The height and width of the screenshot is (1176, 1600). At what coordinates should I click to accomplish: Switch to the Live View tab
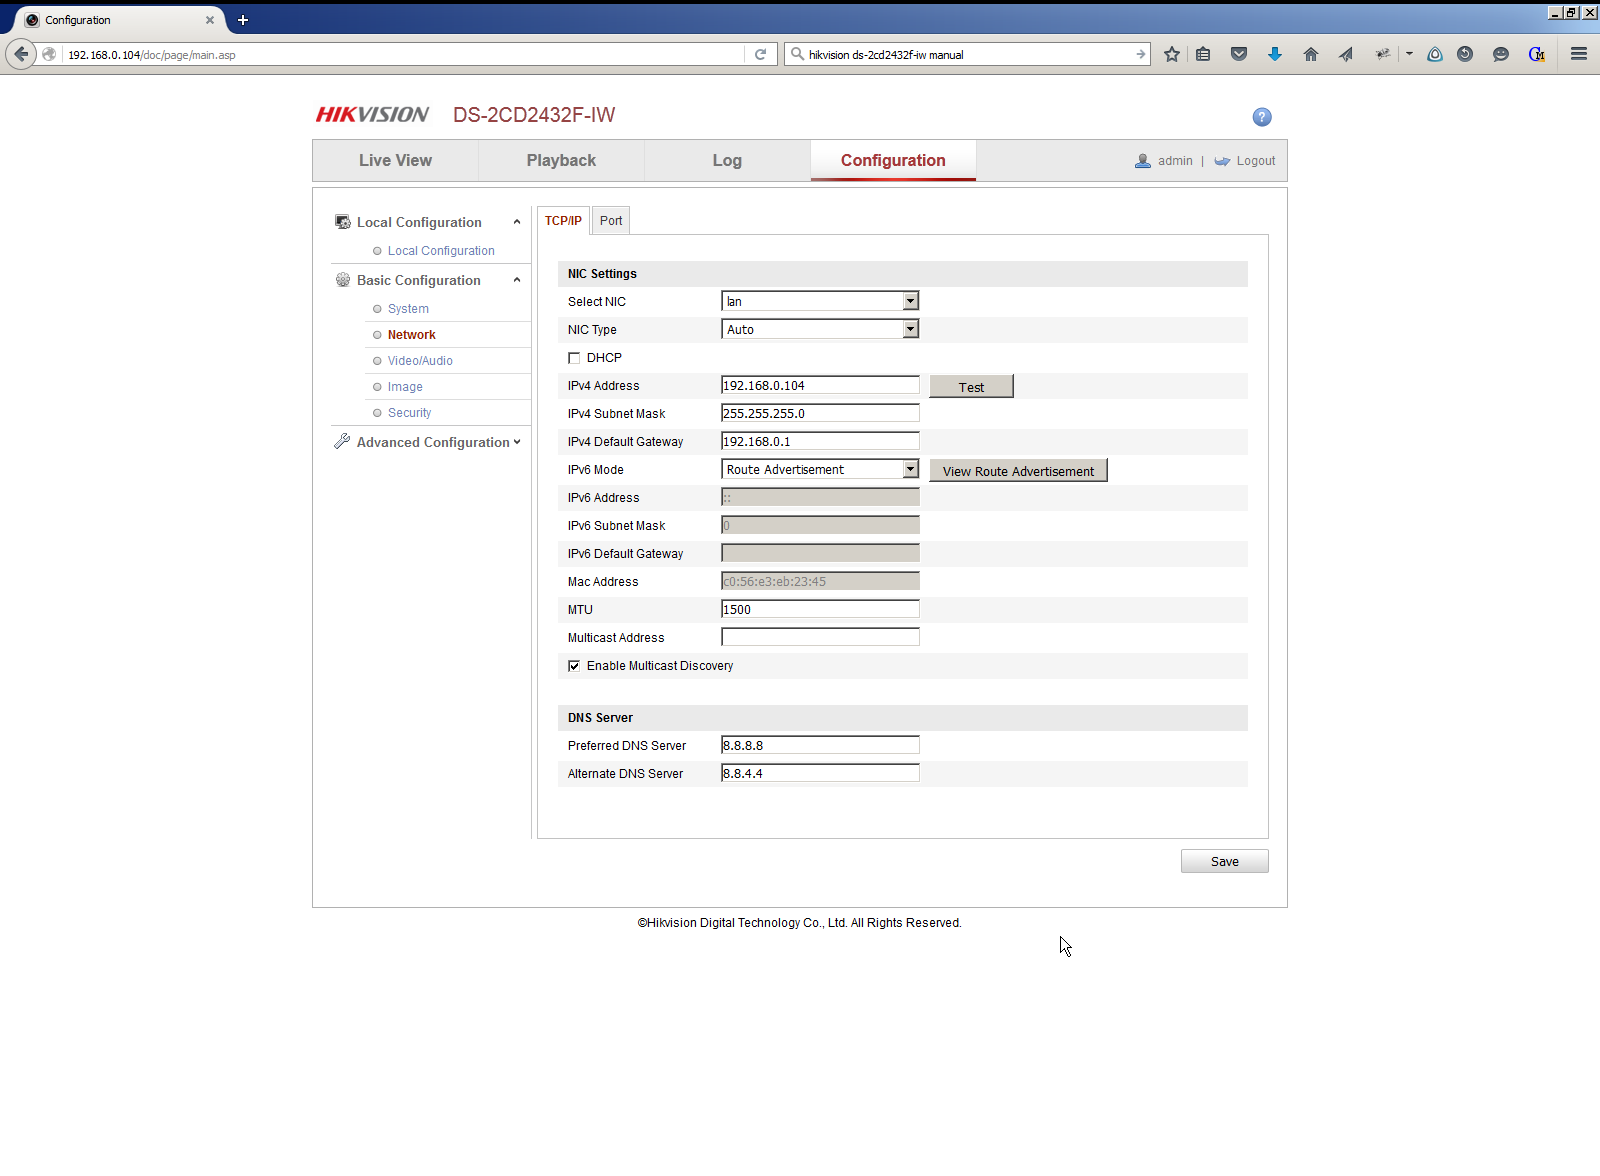coord(395,161)
